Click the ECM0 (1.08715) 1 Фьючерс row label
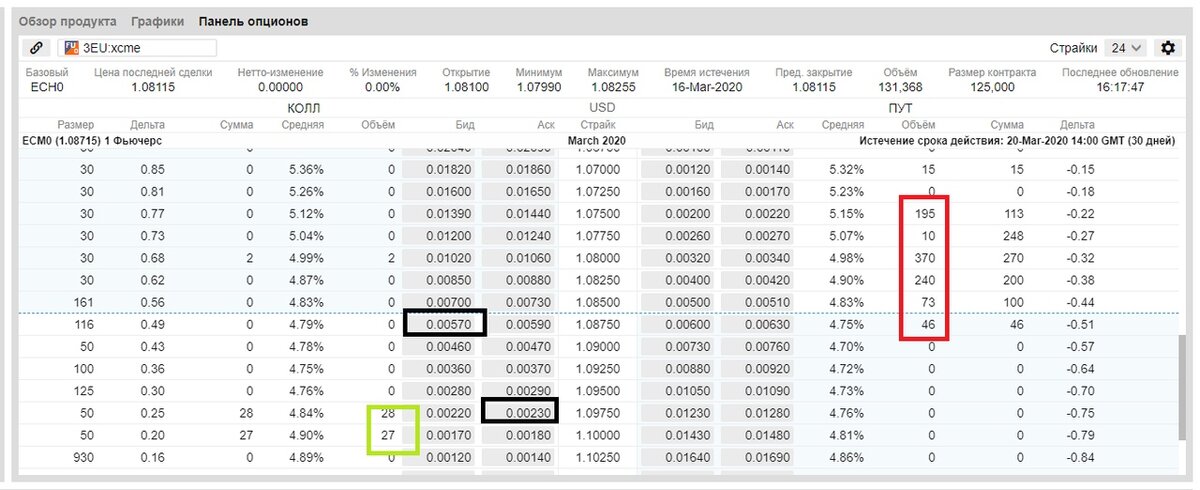This screenshot has height=490, width=1200. point(92,141)
